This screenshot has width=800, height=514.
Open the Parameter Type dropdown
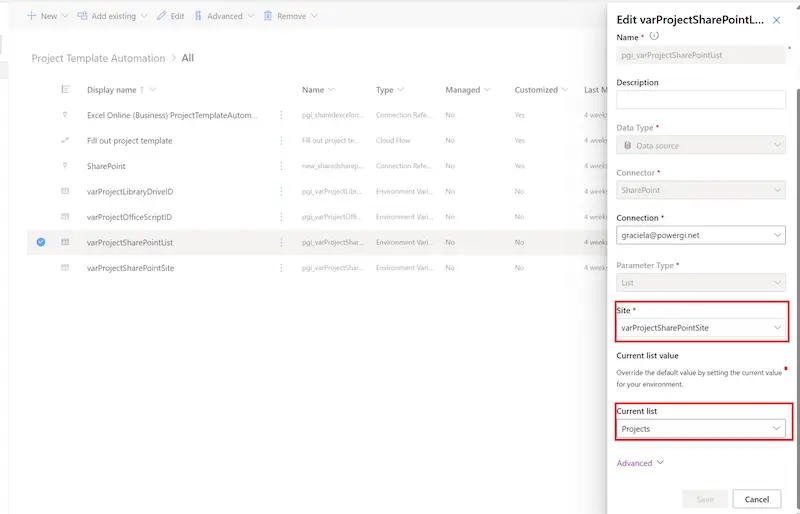click(701, 283)
